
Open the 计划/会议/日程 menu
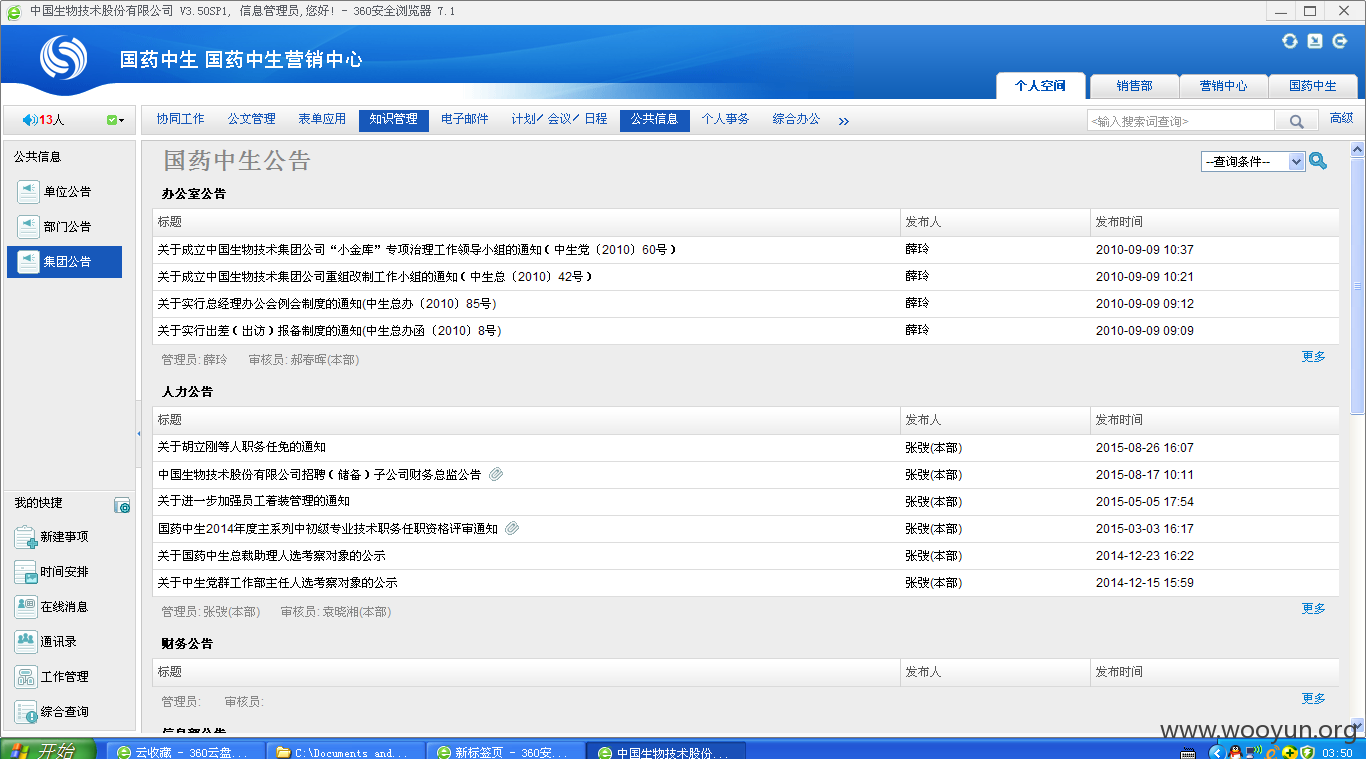[559, 119]
